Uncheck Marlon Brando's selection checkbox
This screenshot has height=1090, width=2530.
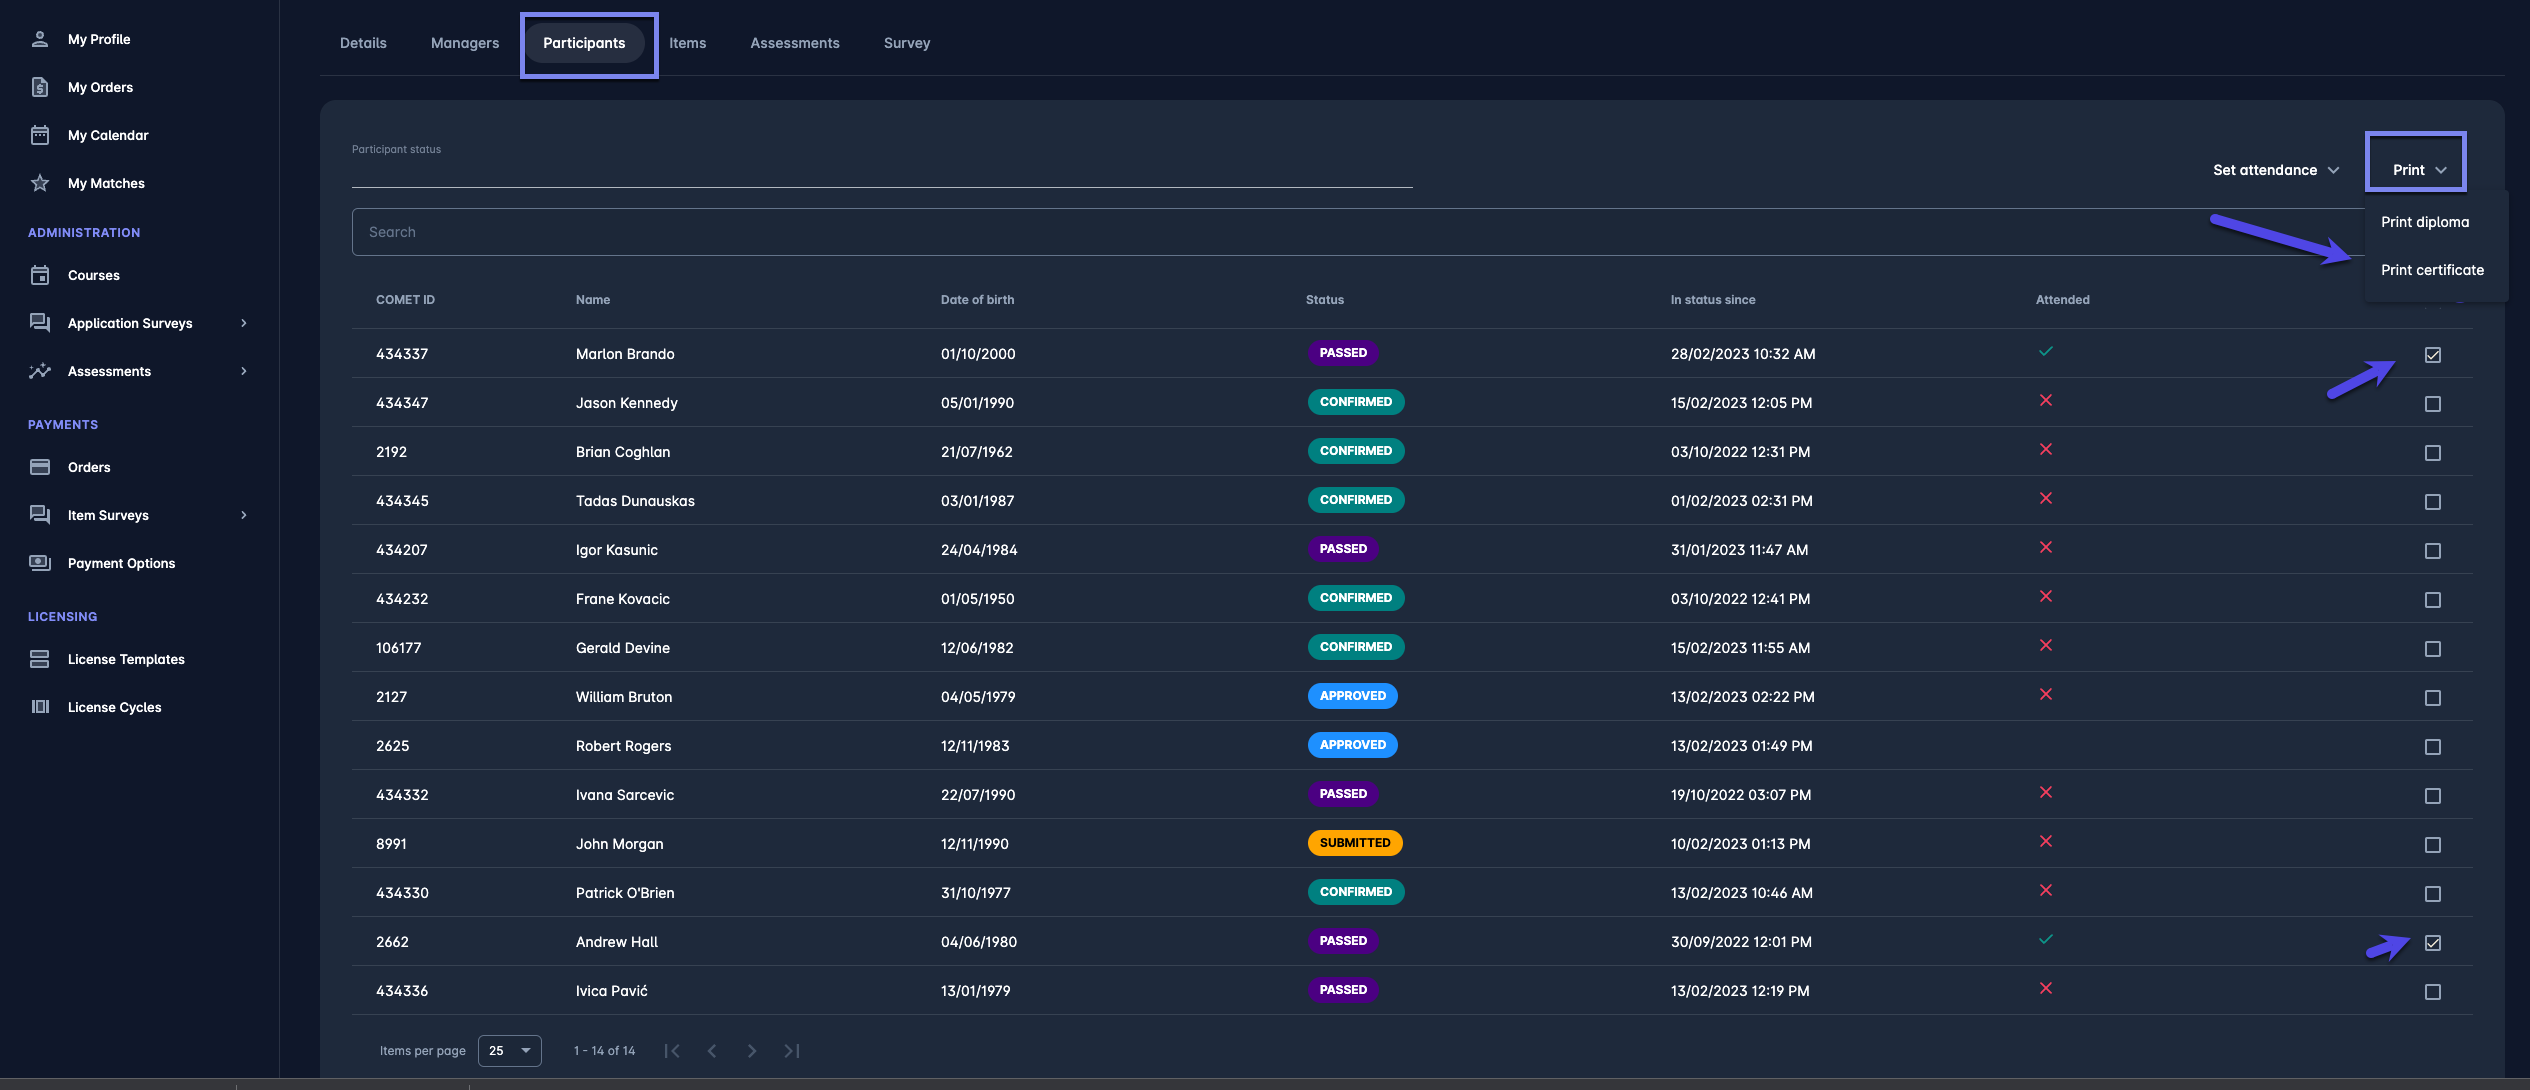[2432, 355]
